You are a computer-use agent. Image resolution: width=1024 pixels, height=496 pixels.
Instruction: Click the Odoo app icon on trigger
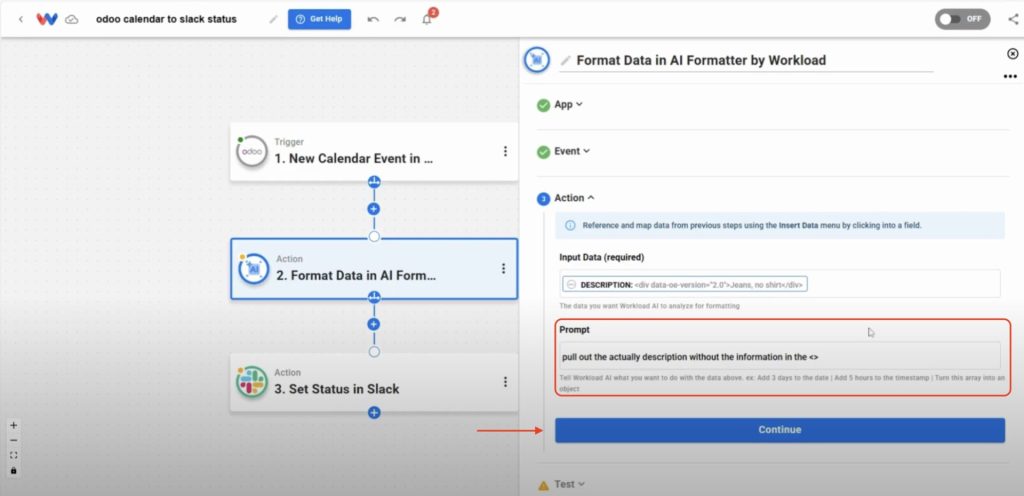[x=251, y=151]
